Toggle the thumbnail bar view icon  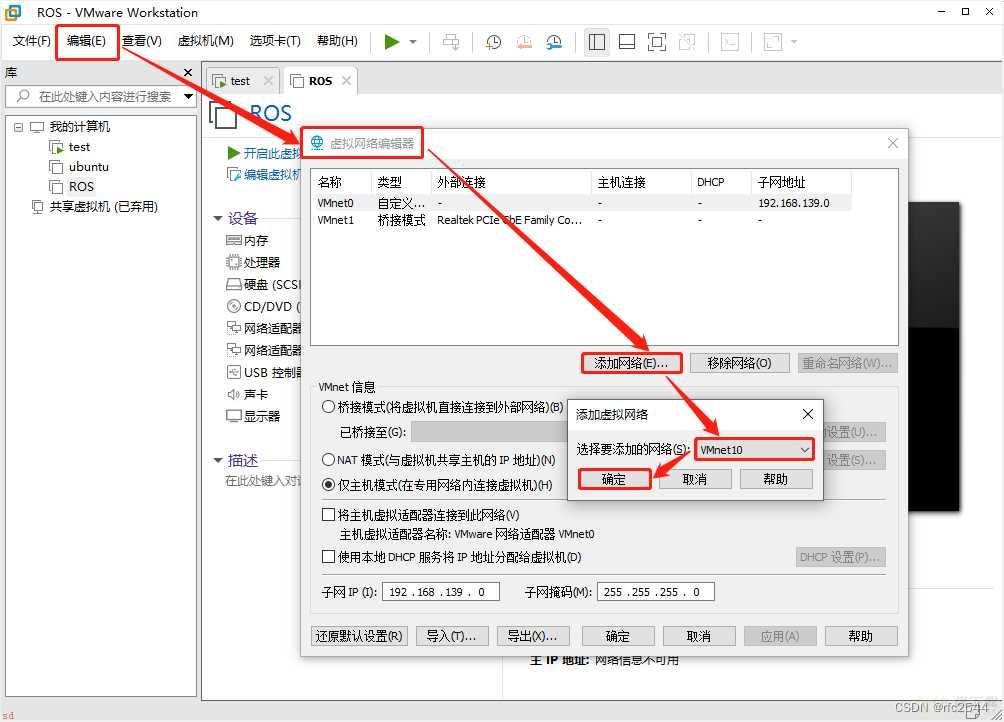pyautogui.click(x=627, y=42)
